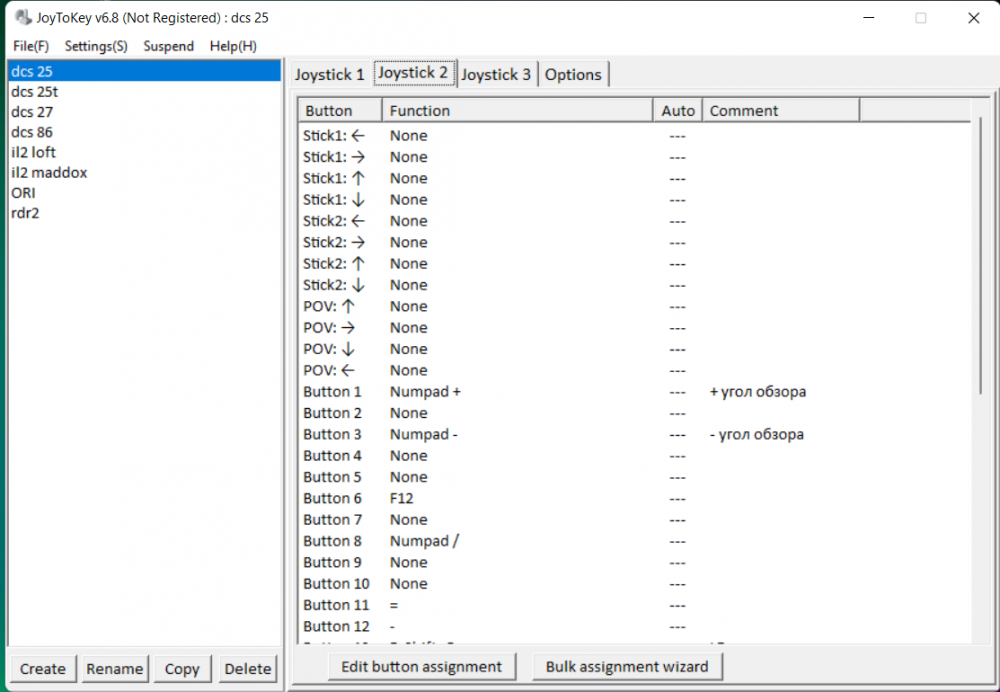Screen dimensions: 1000x692
Task: Open the Settings(S) menu
Action: [96, 46]
